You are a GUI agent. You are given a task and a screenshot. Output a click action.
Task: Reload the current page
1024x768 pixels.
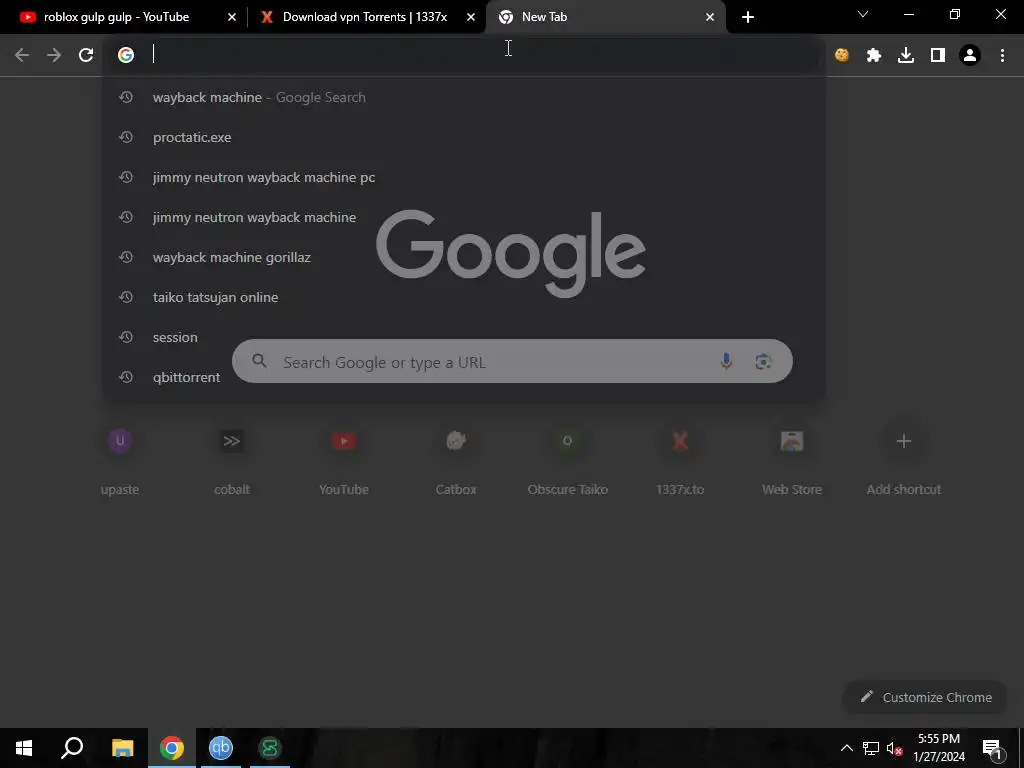[86, 55]
